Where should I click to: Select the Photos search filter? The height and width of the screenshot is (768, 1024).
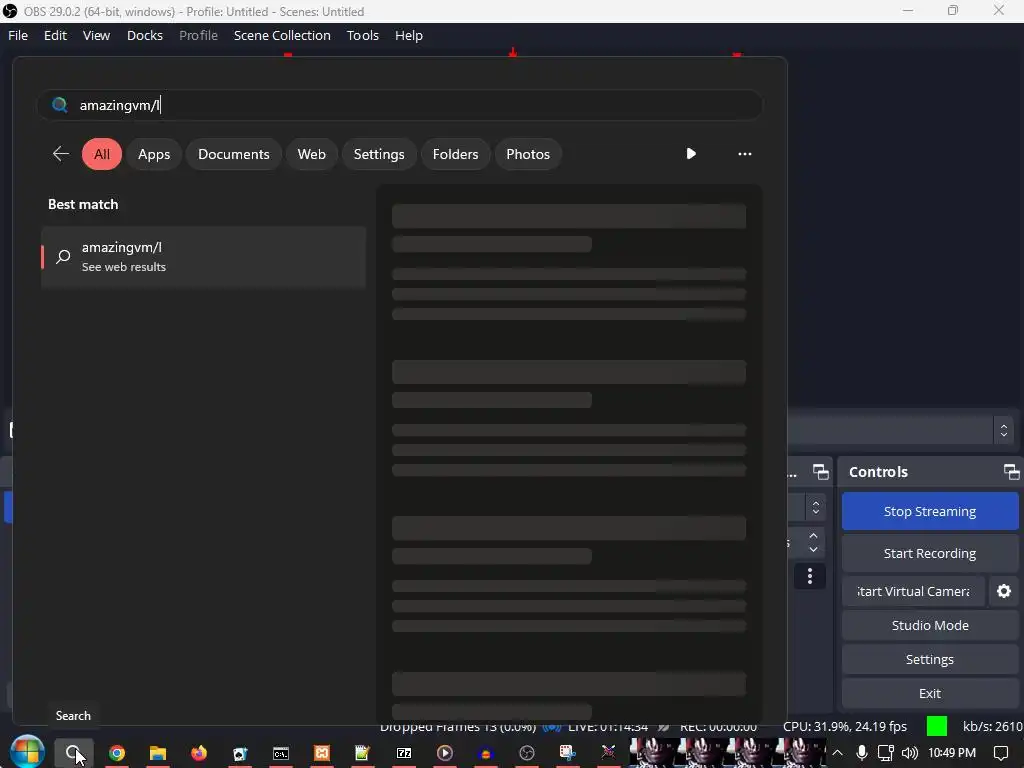528,154
